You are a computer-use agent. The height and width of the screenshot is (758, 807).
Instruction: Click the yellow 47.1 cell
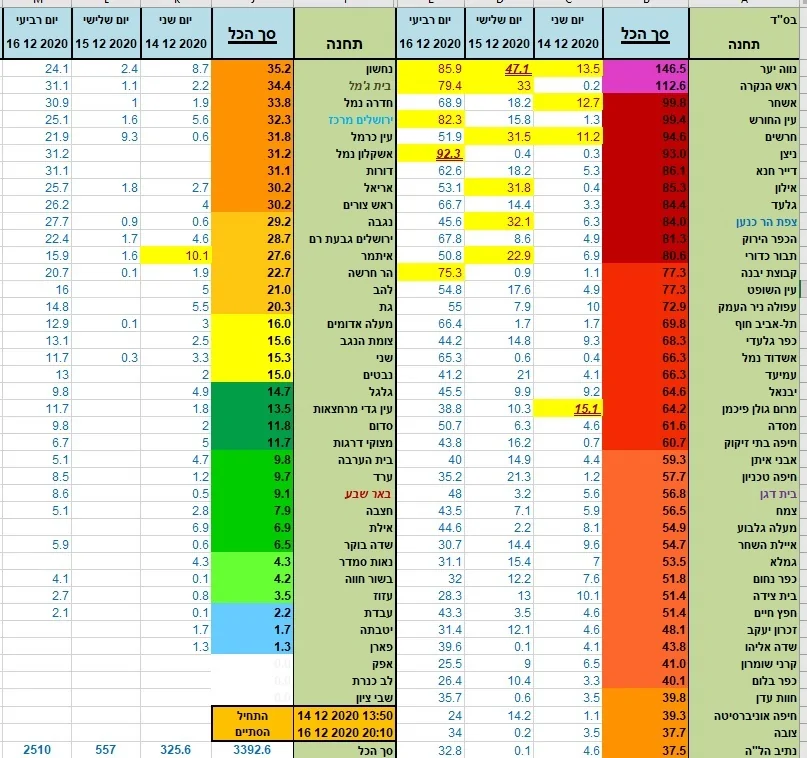pyautogui.click(x=501, y=69)
